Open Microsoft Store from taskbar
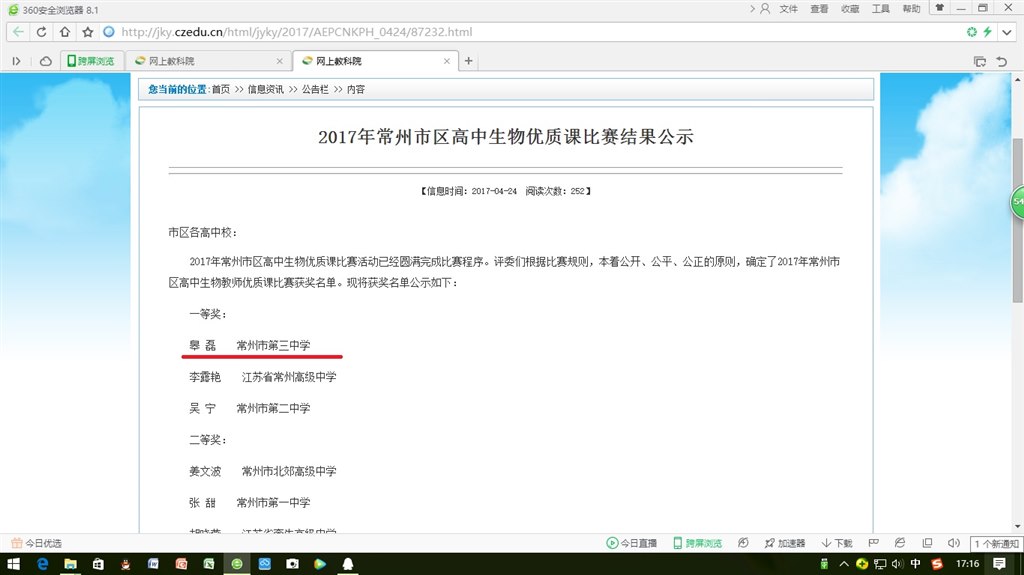Screen dimensions: 1024x575 tap(98, 563)
